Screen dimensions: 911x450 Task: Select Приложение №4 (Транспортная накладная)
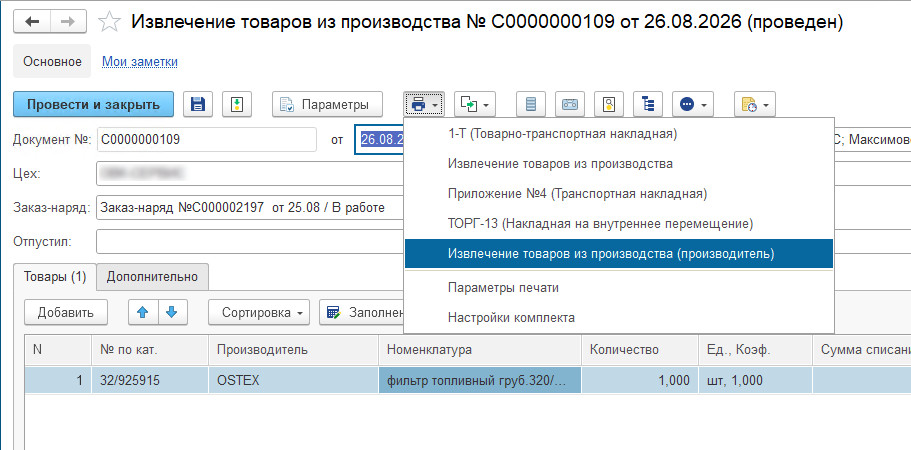click(619, 193)
